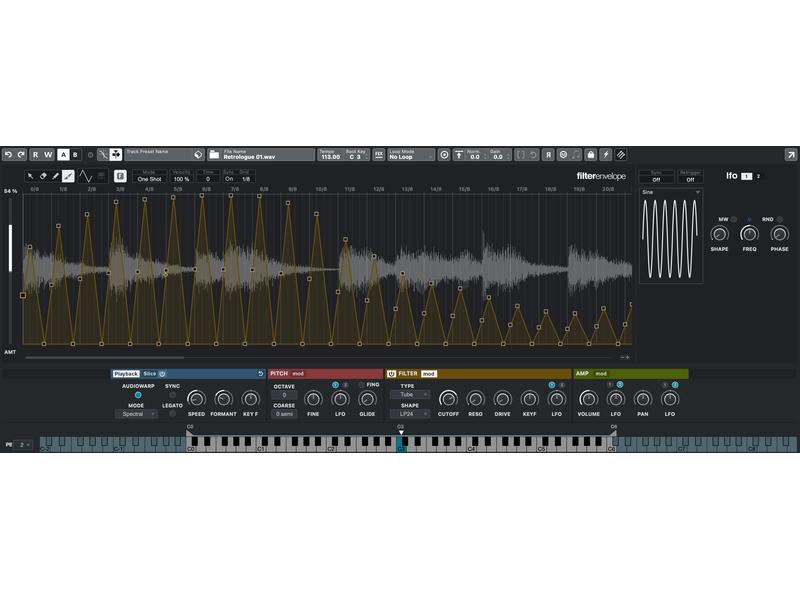Screen dimensions: 800x600
Task: Enable Write automation (W) button
Action: (48, 155)
